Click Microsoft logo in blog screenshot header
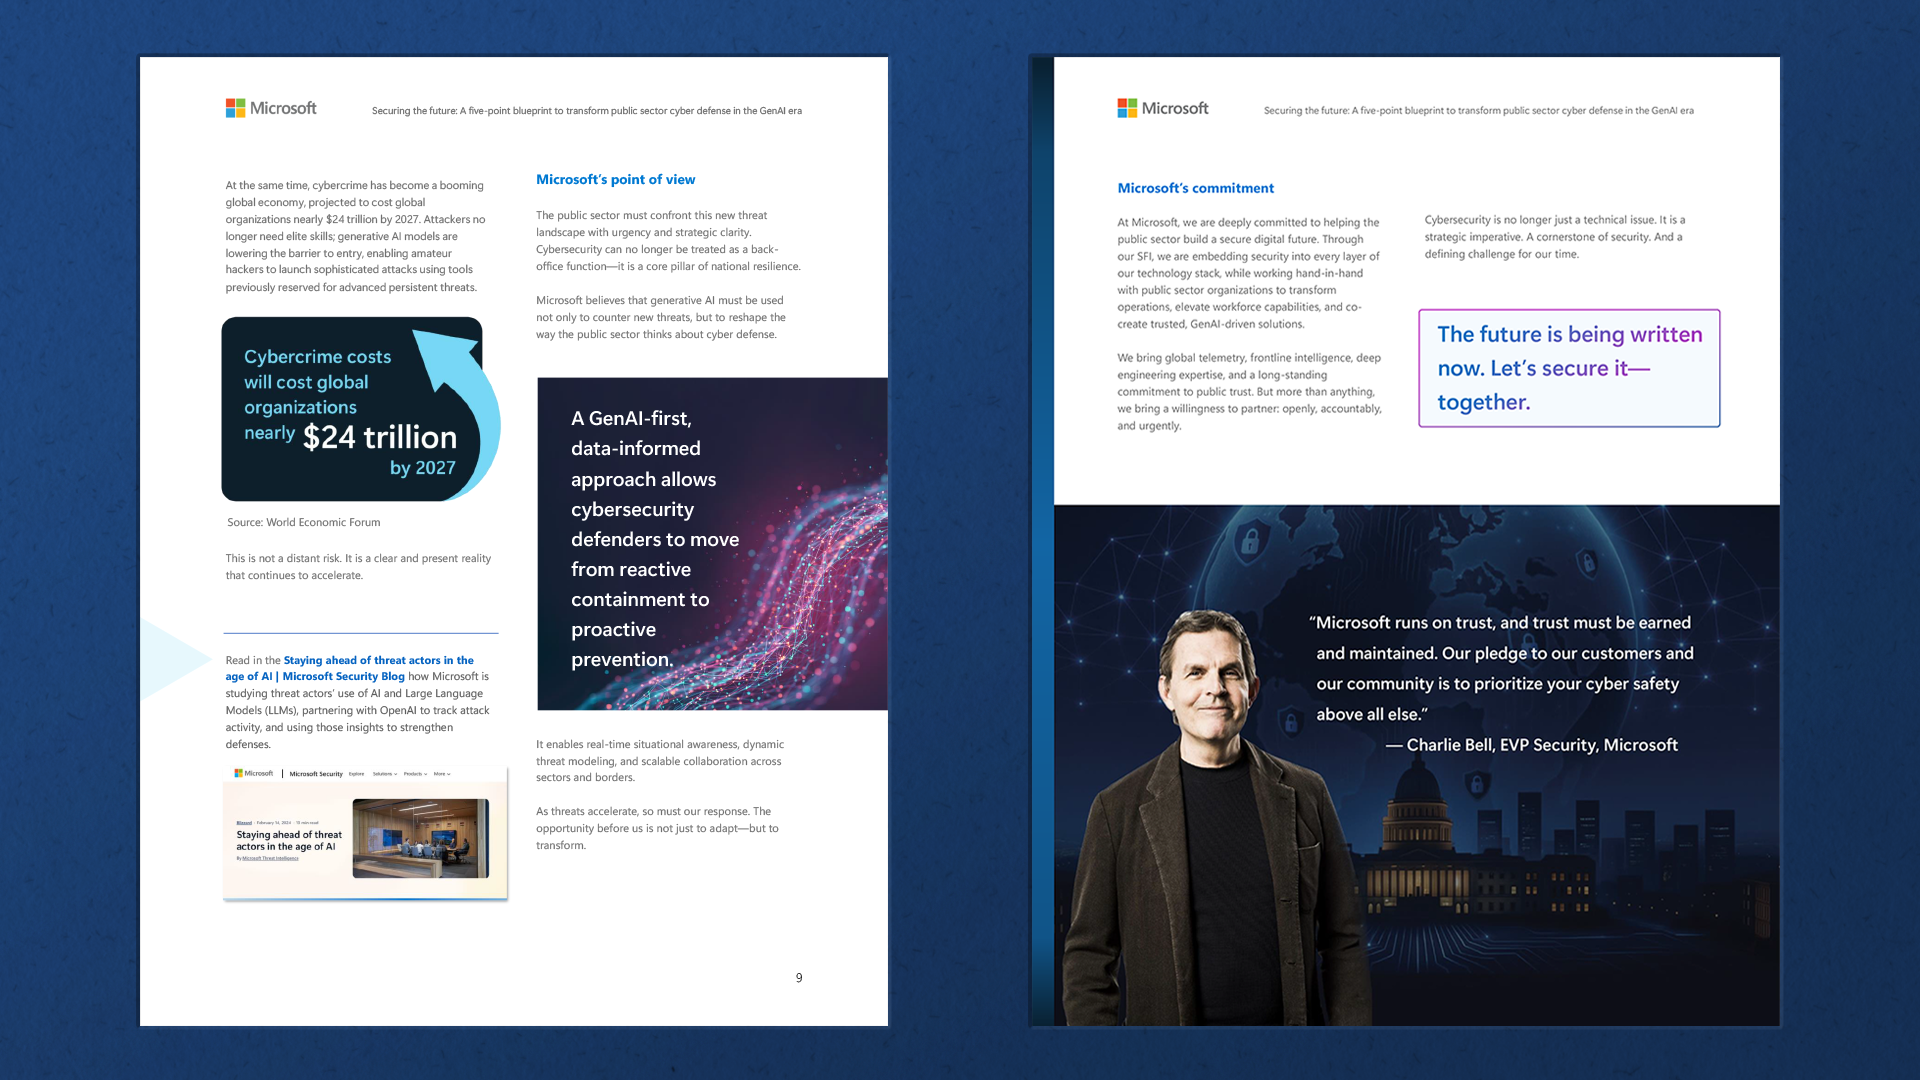The height and width of the screenshot is (1080, 1920). click(x=254, y=773)
